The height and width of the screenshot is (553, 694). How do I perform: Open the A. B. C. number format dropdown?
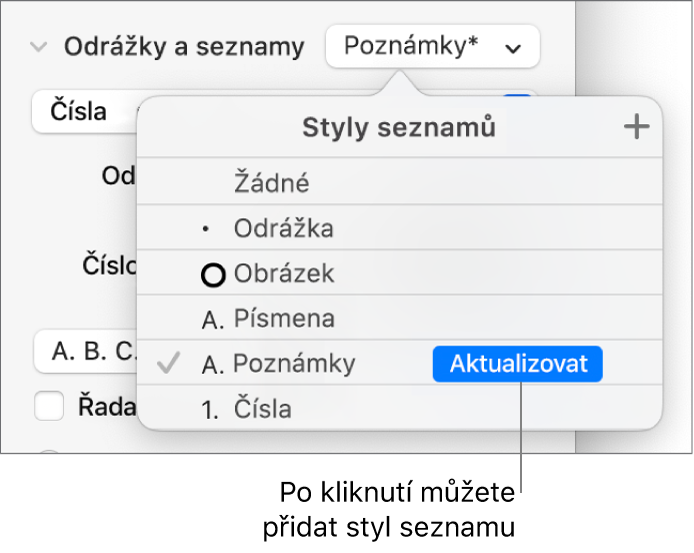click(86, 352)
